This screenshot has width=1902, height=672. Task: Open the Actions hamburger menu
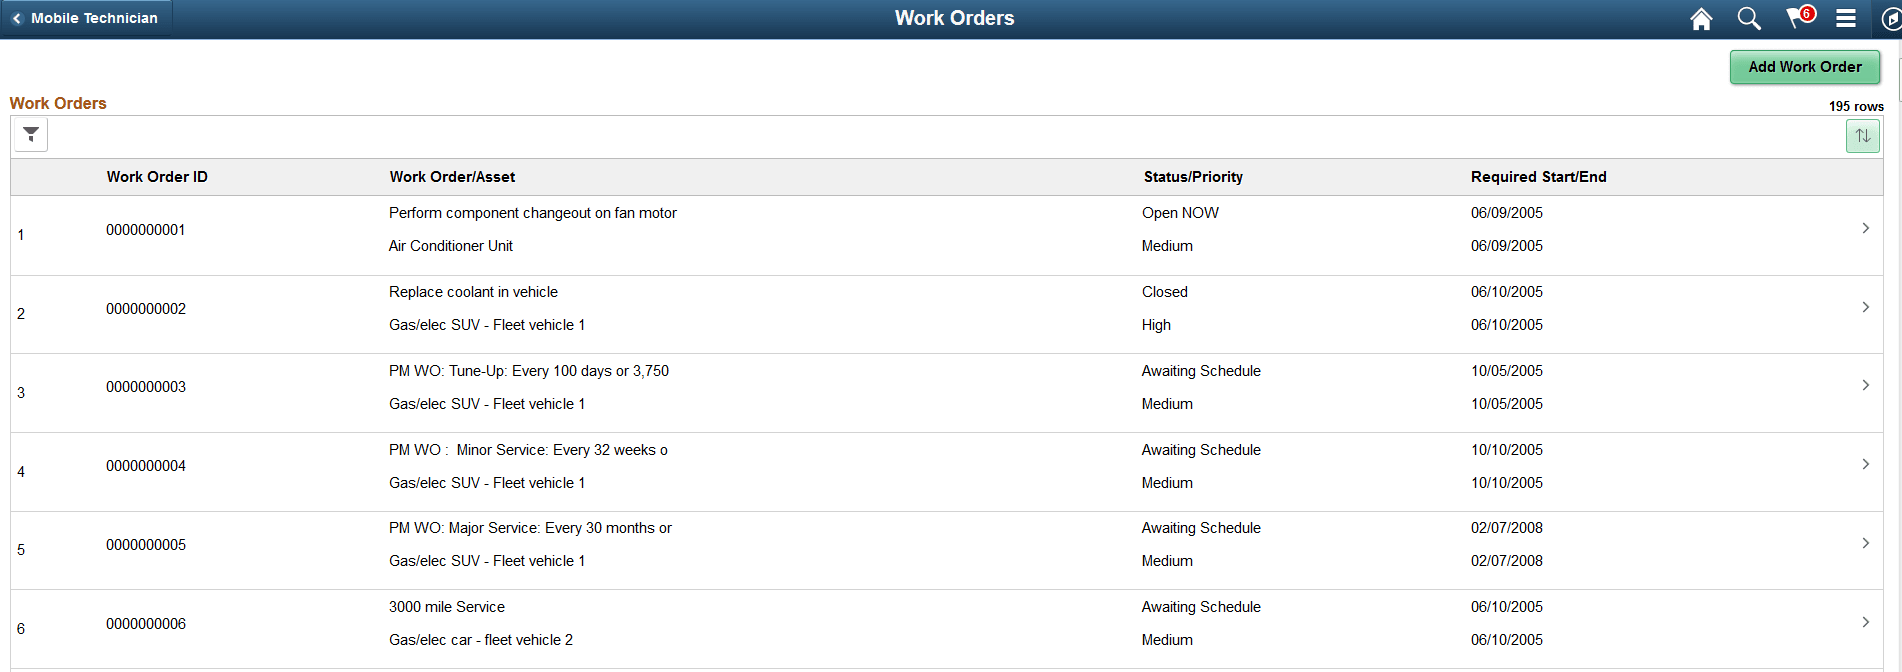coord(1846,18)
